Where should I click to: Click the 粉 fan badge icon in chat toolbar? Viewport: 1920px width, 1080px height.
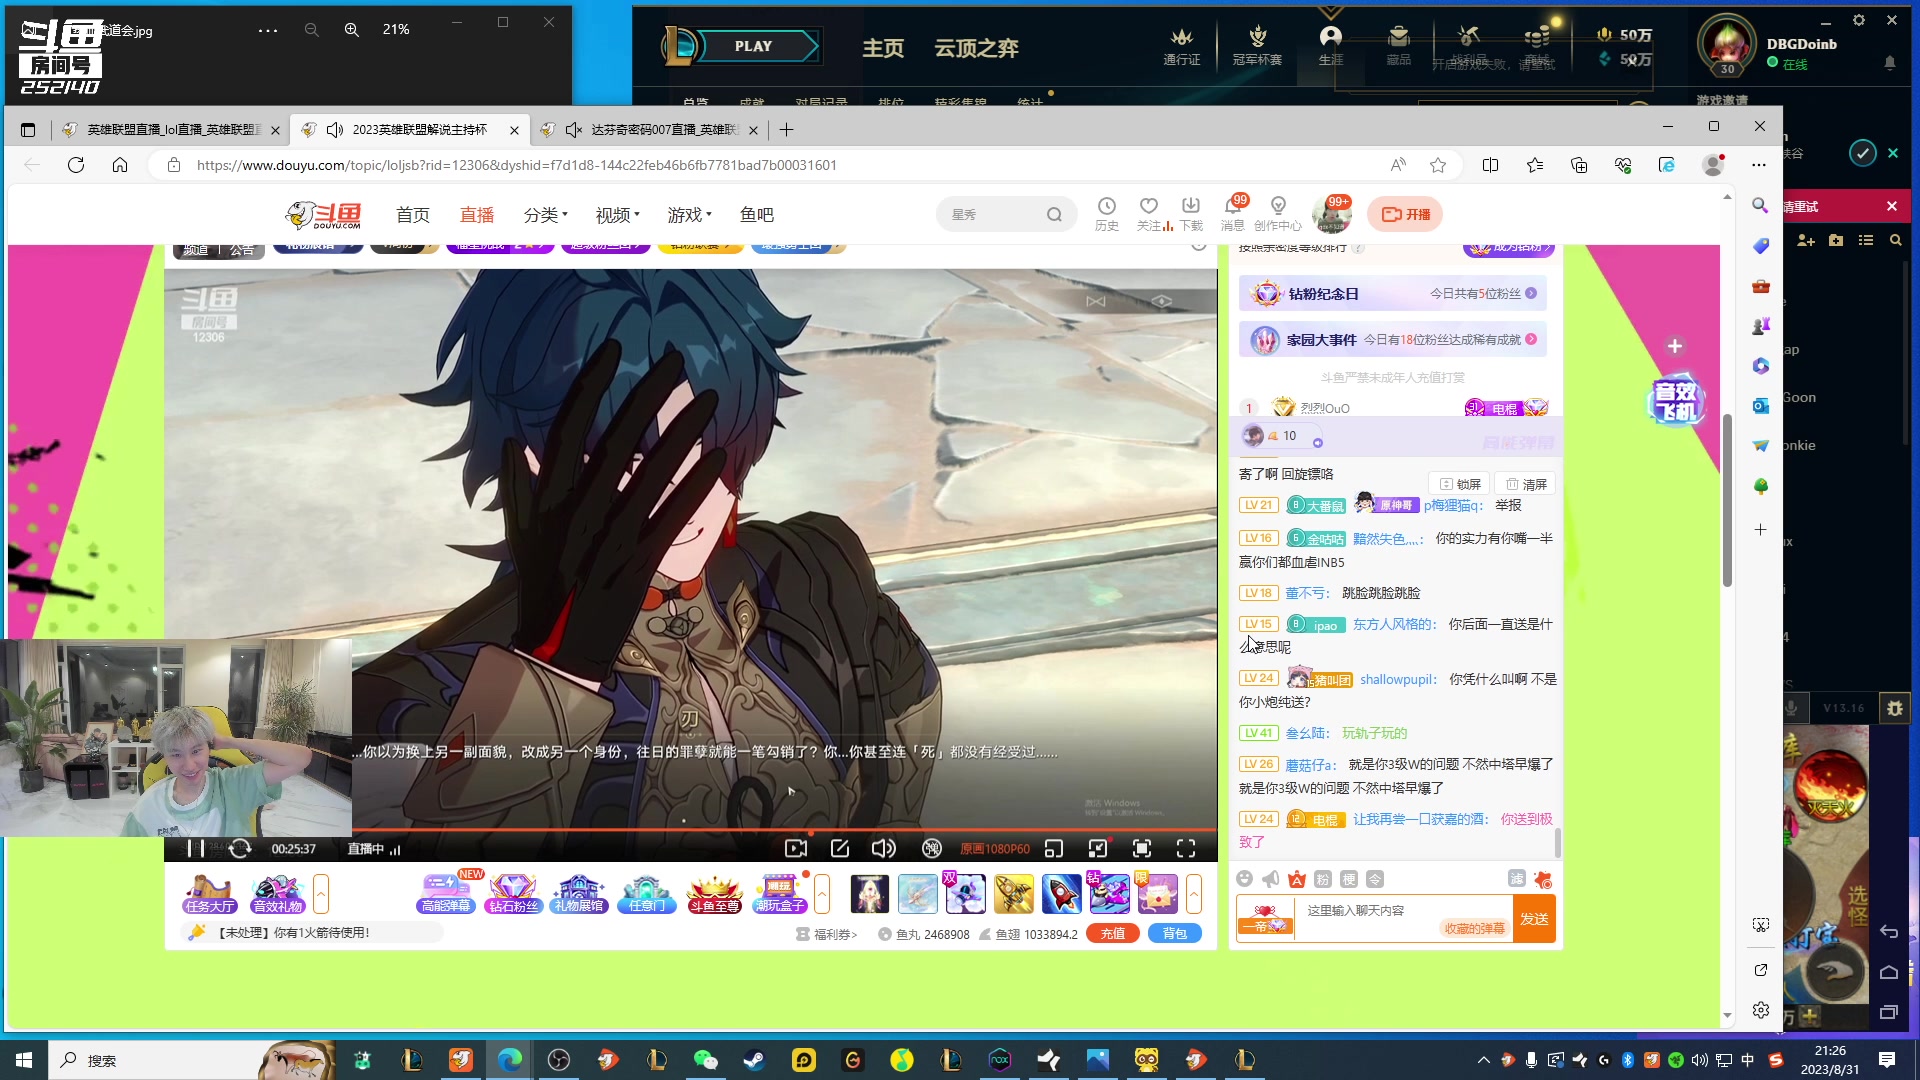point(1323,879)
